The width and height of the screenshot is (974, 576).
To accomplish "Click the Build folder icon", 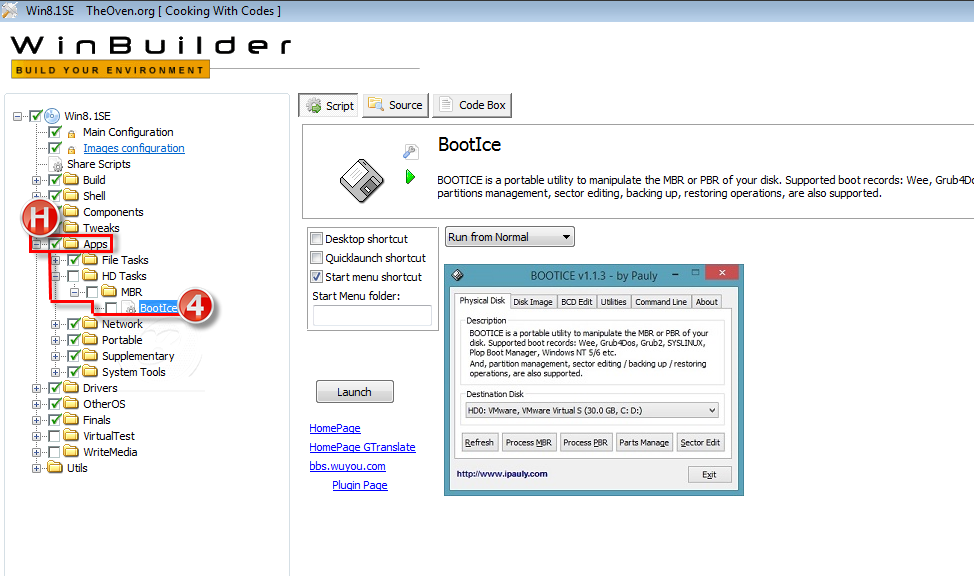I will (71, 180).
